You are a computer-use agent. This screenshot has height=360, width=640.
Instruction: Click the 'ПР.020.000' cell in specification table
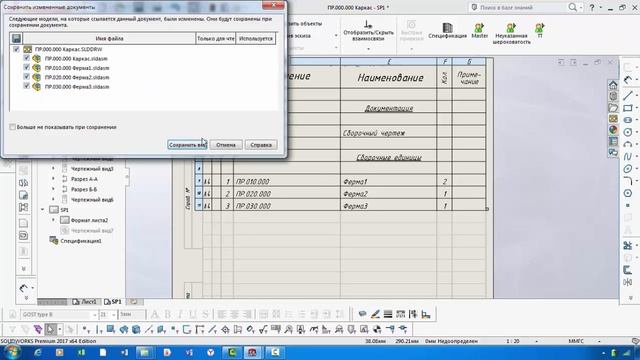tap(287, 193)
